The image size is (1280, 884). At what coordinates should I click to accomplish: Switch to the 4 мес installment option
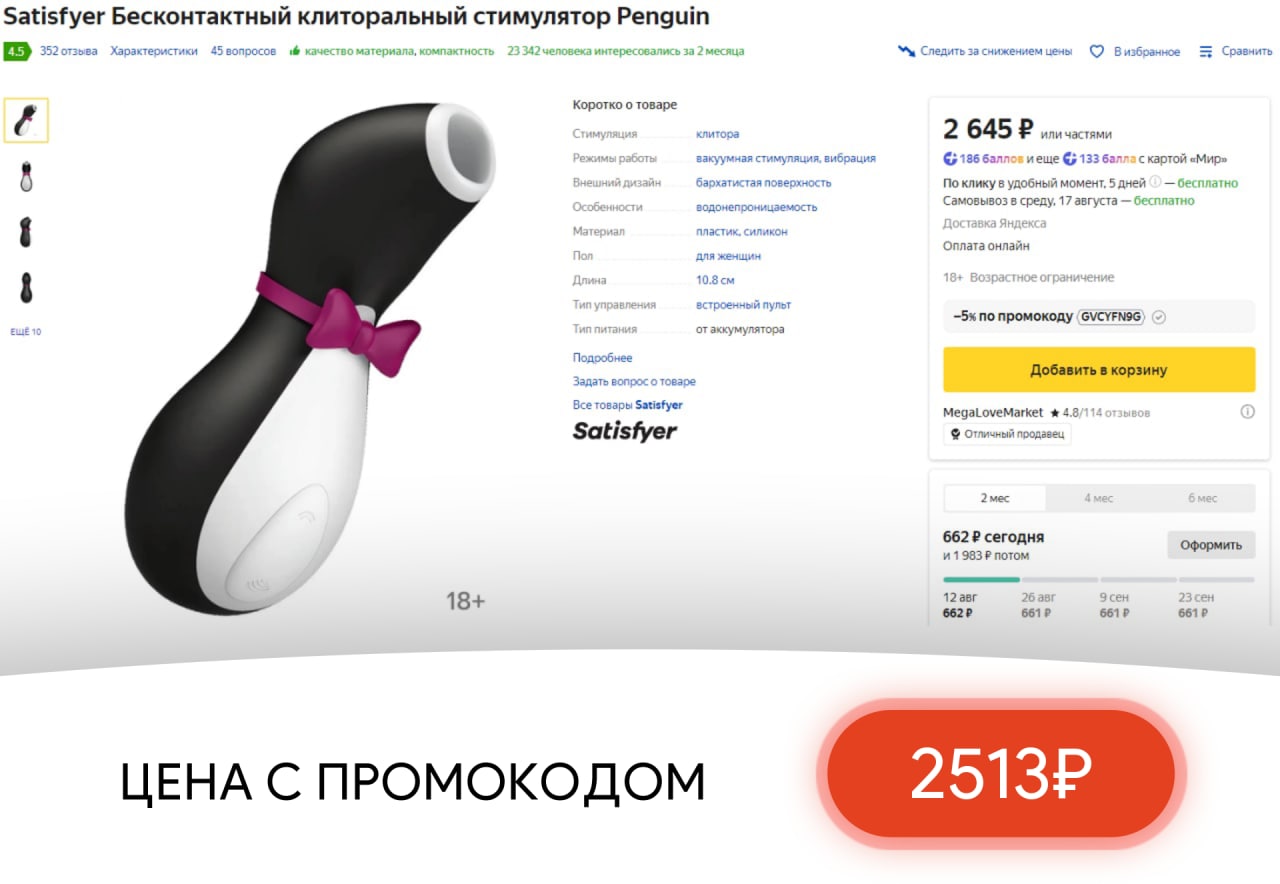(x=1098, y=498)
